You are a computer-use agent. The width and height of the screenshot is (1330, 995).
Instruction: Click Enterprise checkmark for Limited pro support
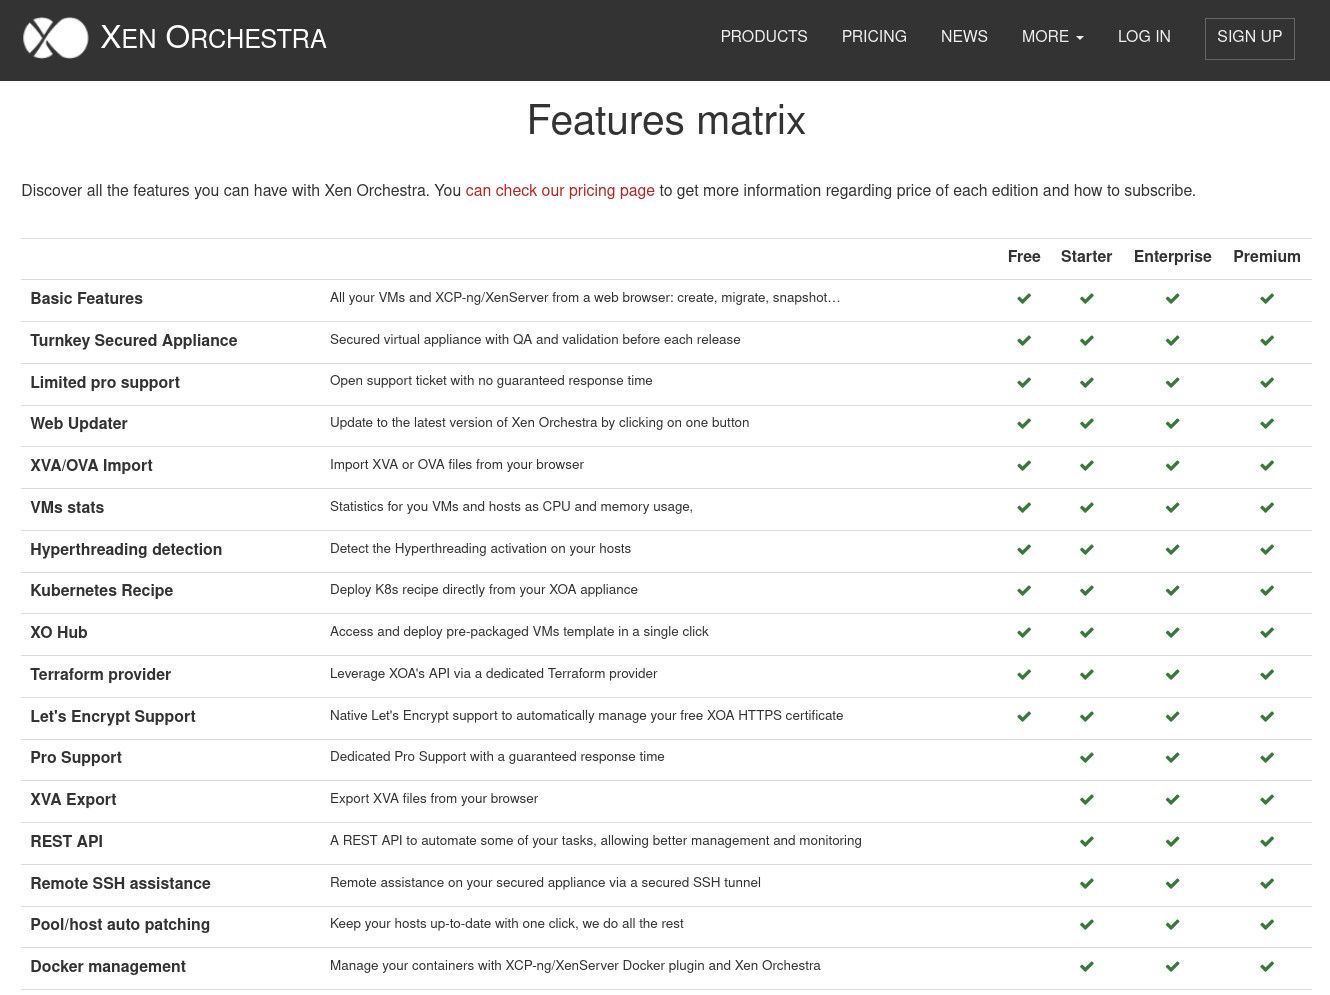pyautogui.click(x=1173, y=383)
